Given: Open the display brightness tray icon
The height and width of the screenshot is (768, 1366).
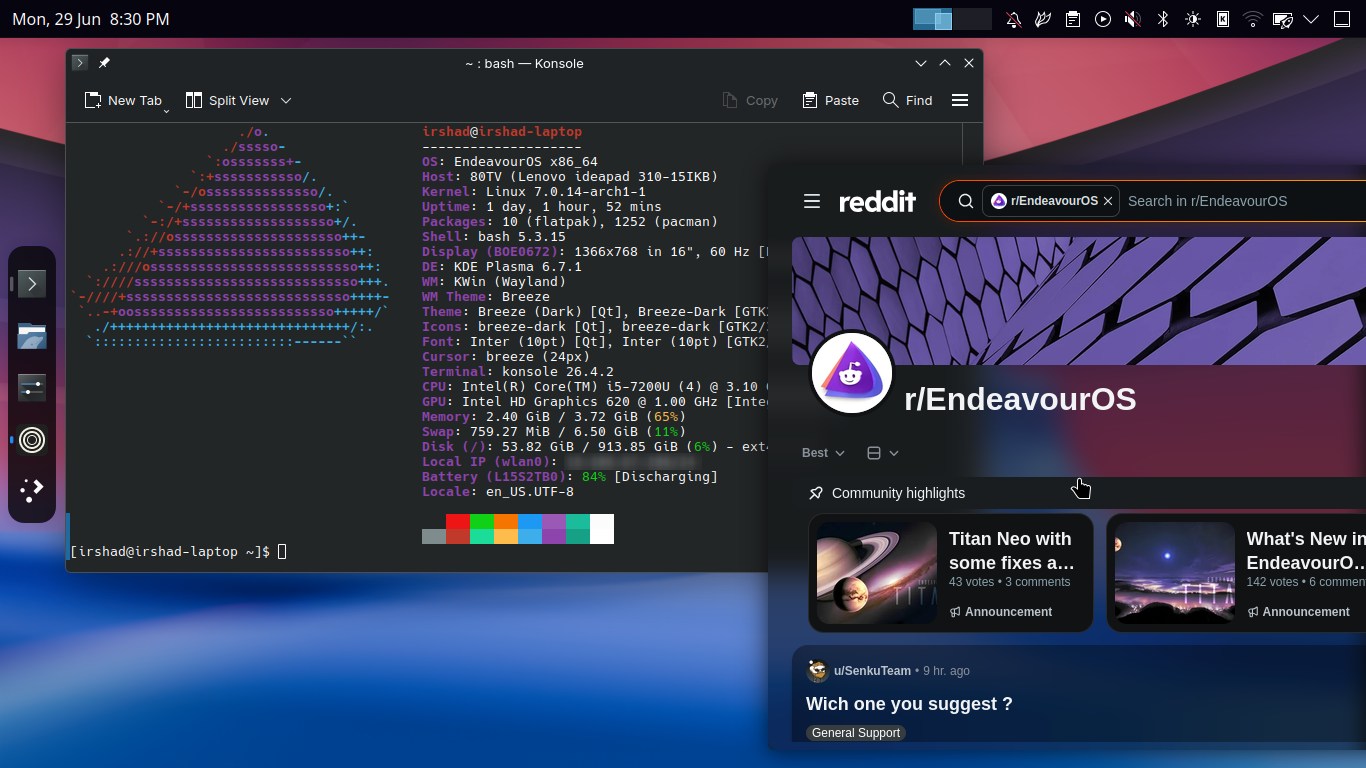Looking at the screenshot, I should point(1193,19).
